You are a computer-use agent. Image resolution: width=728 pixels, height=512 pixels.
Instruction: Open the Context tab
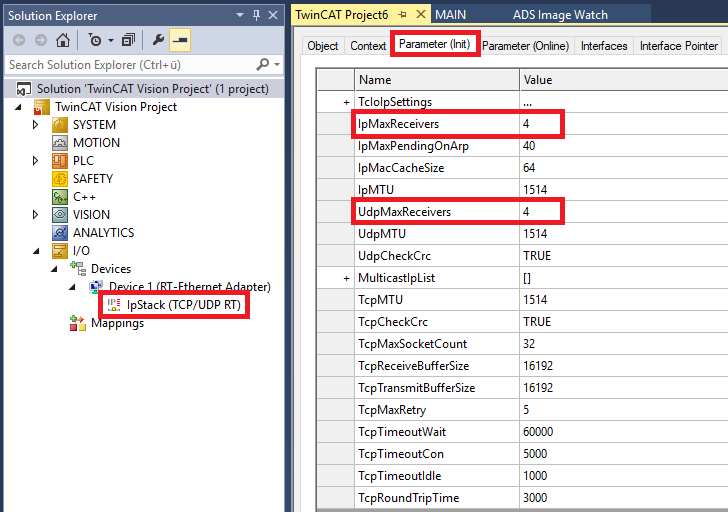(368, 46)
